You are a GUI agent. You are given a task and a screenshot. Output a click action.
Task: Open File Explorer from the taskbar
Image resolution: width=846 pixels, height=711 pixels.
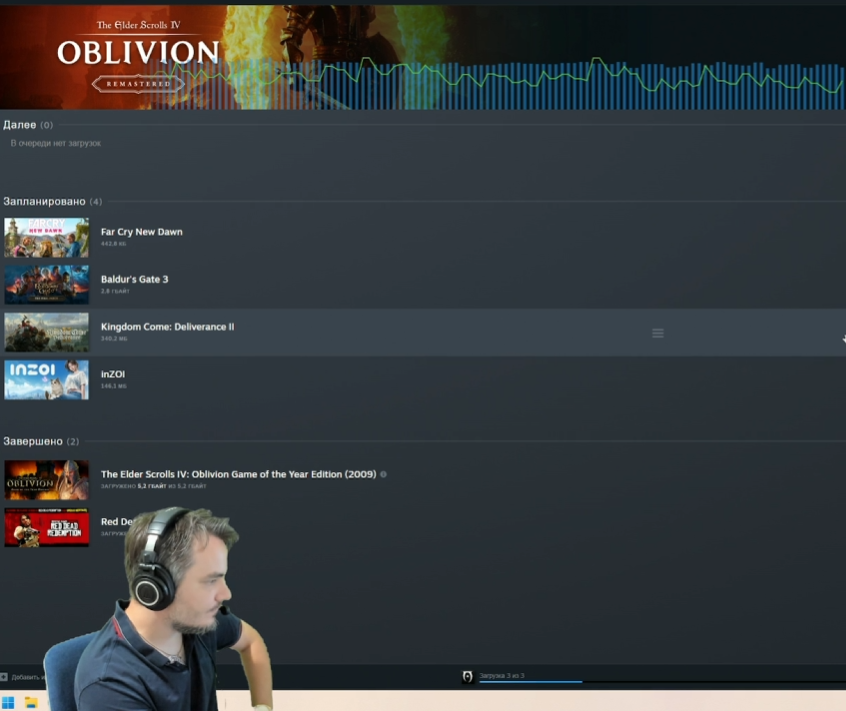coord(31,702)
